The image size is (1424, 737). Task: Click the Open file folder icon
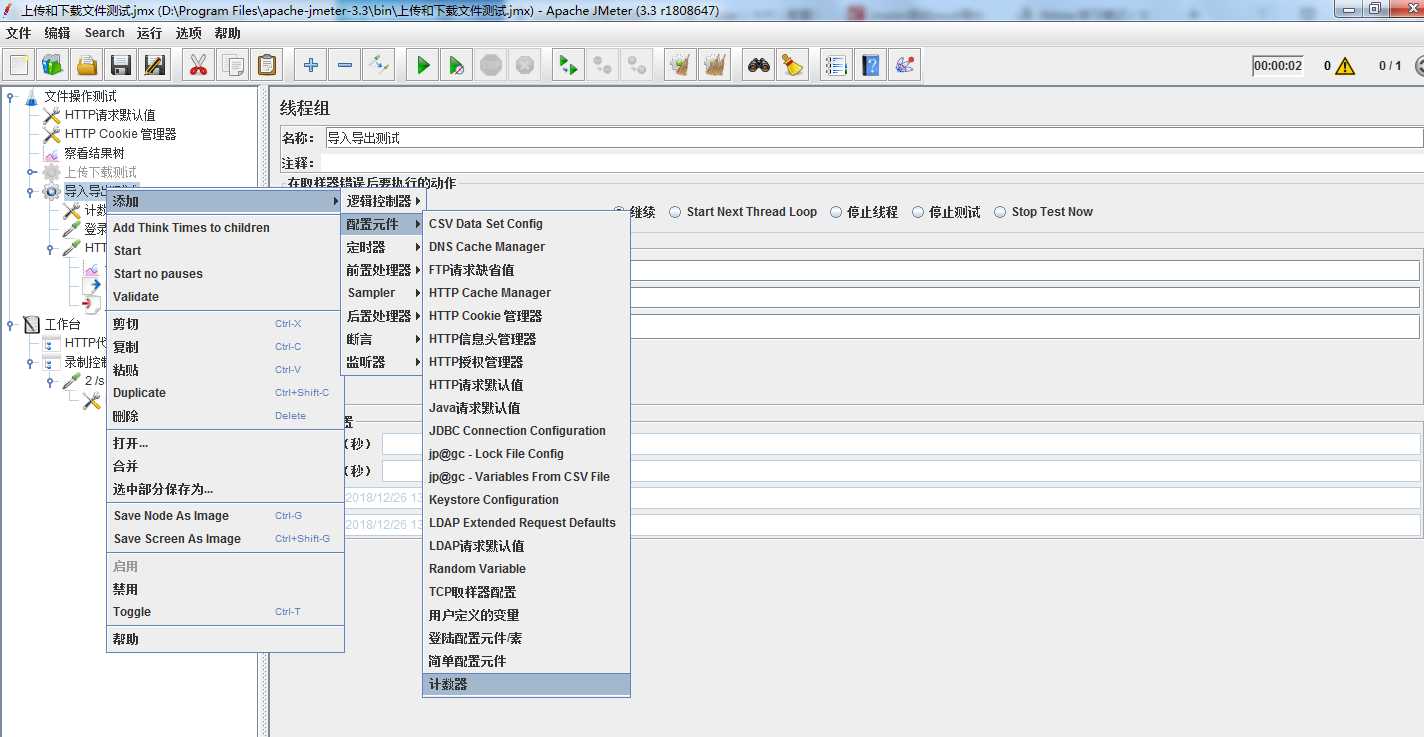click(x=87, y=65)
